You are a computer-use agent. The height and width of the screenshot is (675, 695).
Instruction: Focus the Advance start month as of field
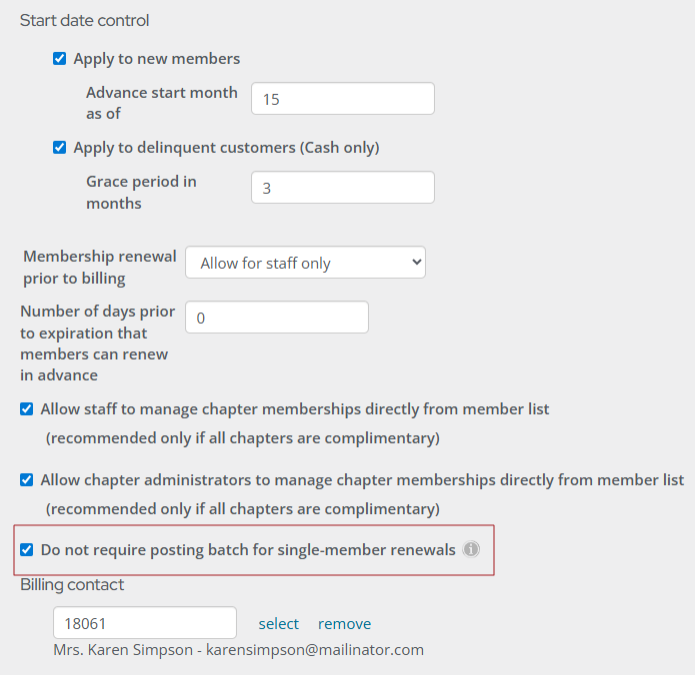coord(342,99)
